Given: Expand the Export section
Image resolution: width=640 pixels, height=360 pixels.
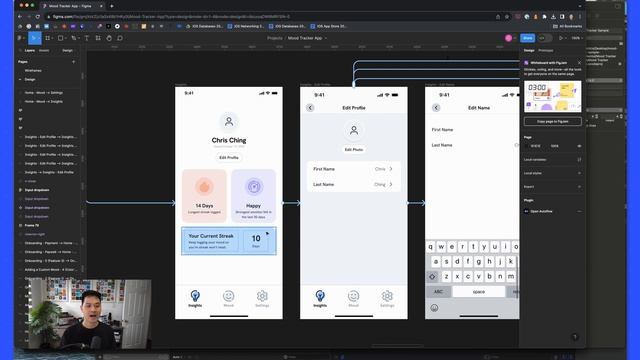Looking at the screenshot, I should (579, 187).
